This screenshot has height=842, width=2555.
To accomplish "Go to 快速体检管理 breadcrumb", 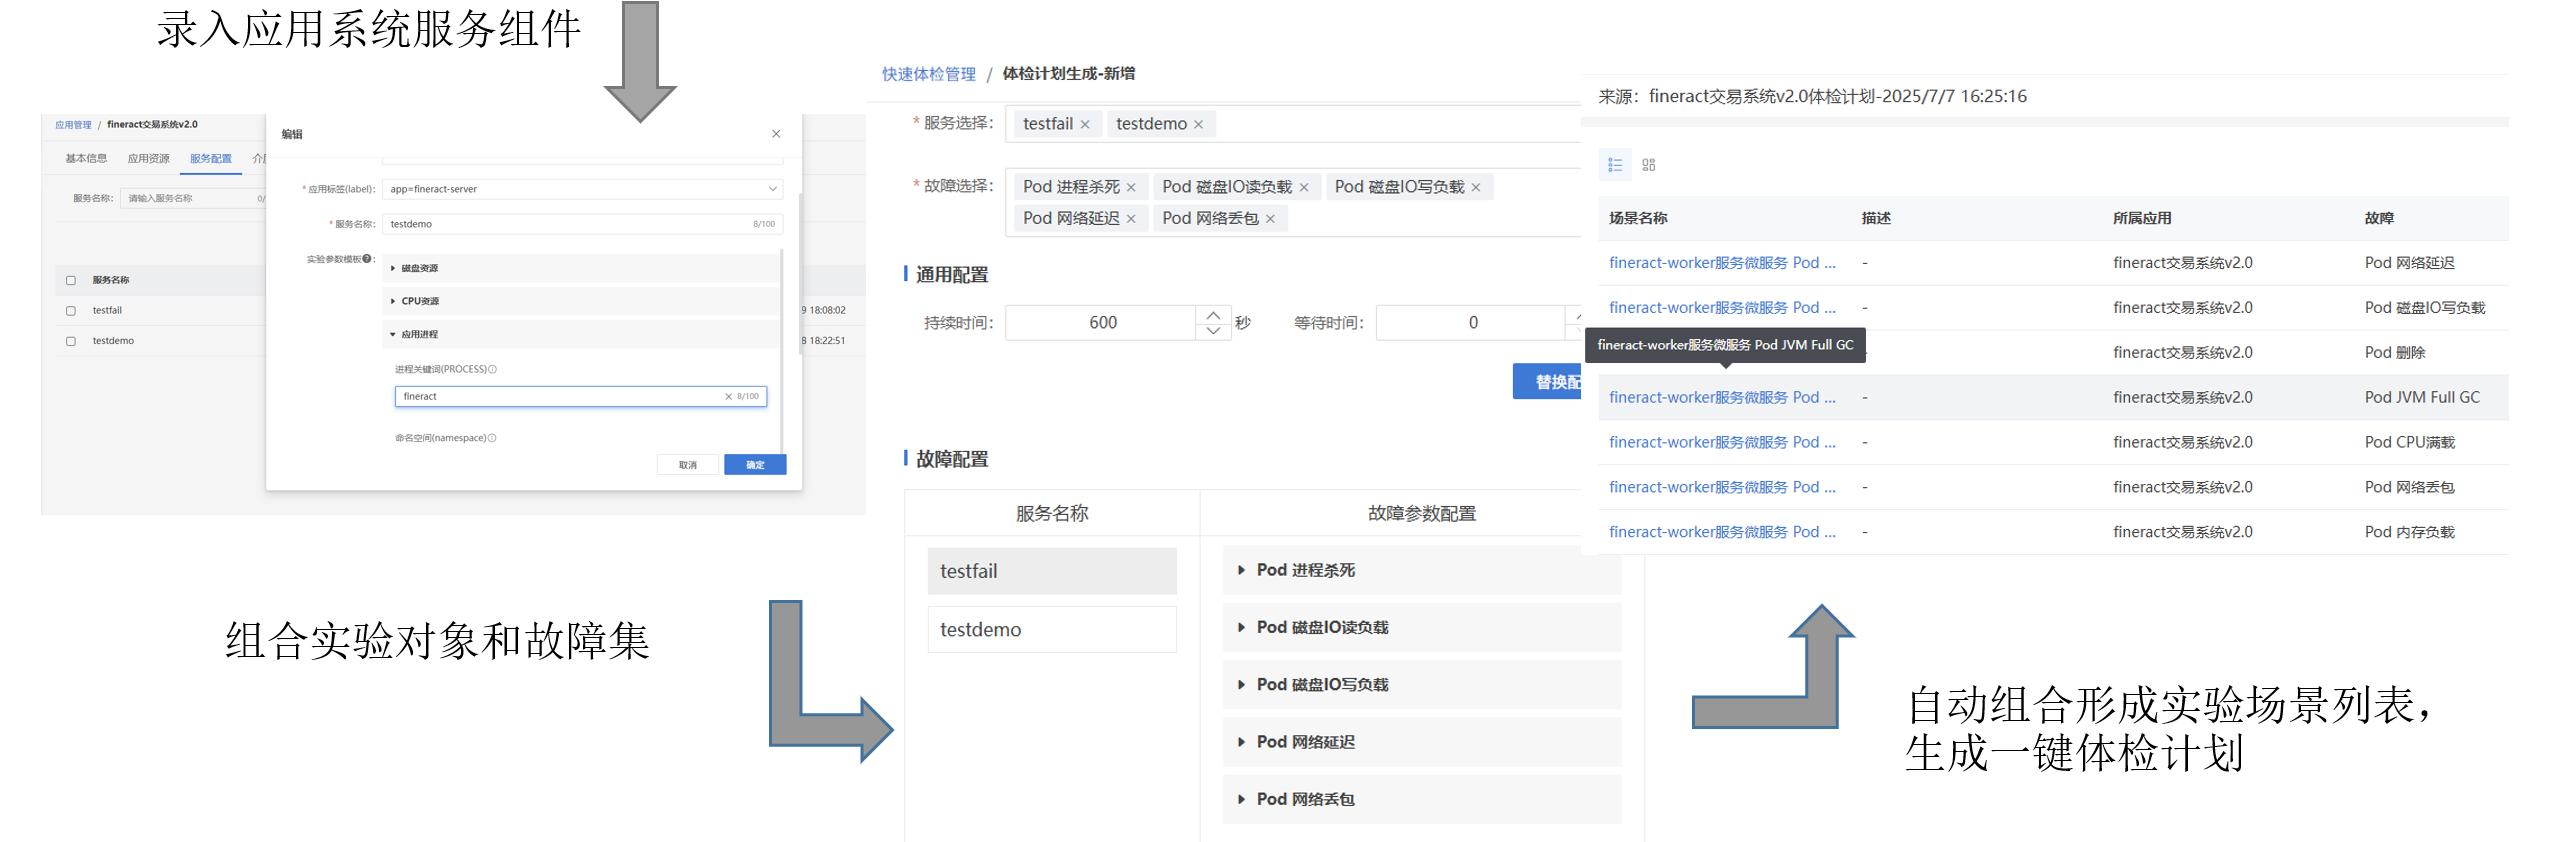I will point(928,74).
